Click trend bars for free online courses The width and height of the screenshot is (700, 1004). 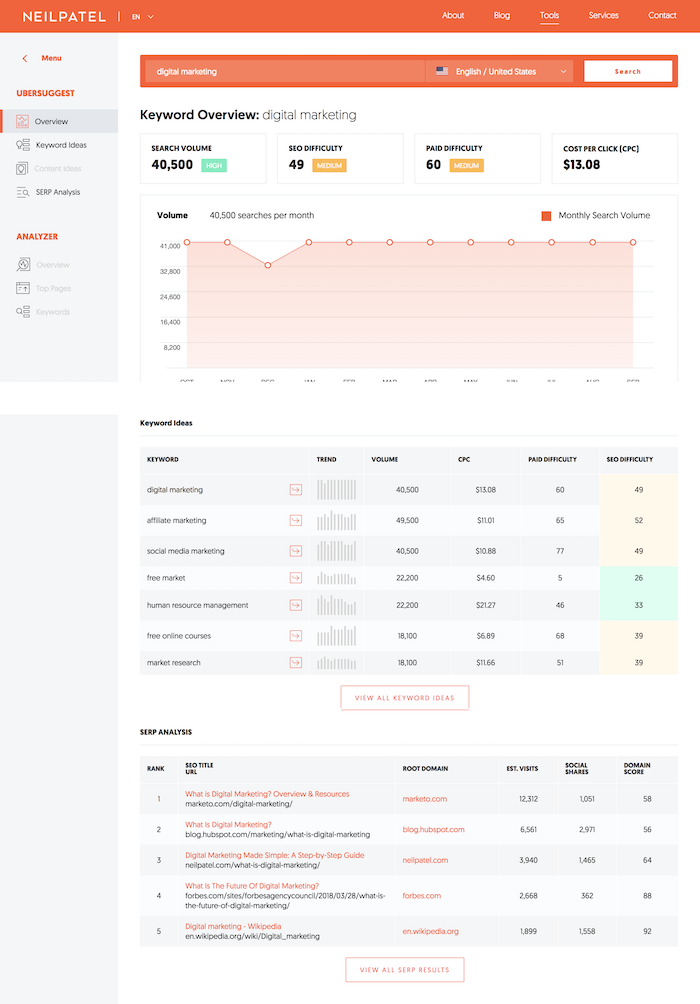tap(336, 635)
